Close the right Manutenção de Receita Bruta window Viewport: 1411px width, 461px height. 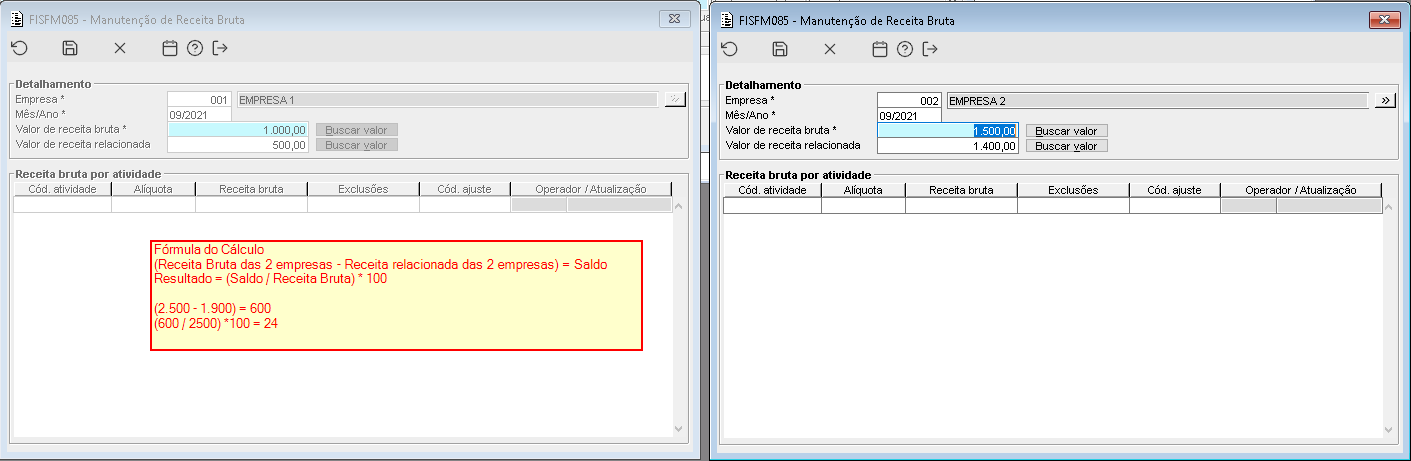(x=1385, y=20)
